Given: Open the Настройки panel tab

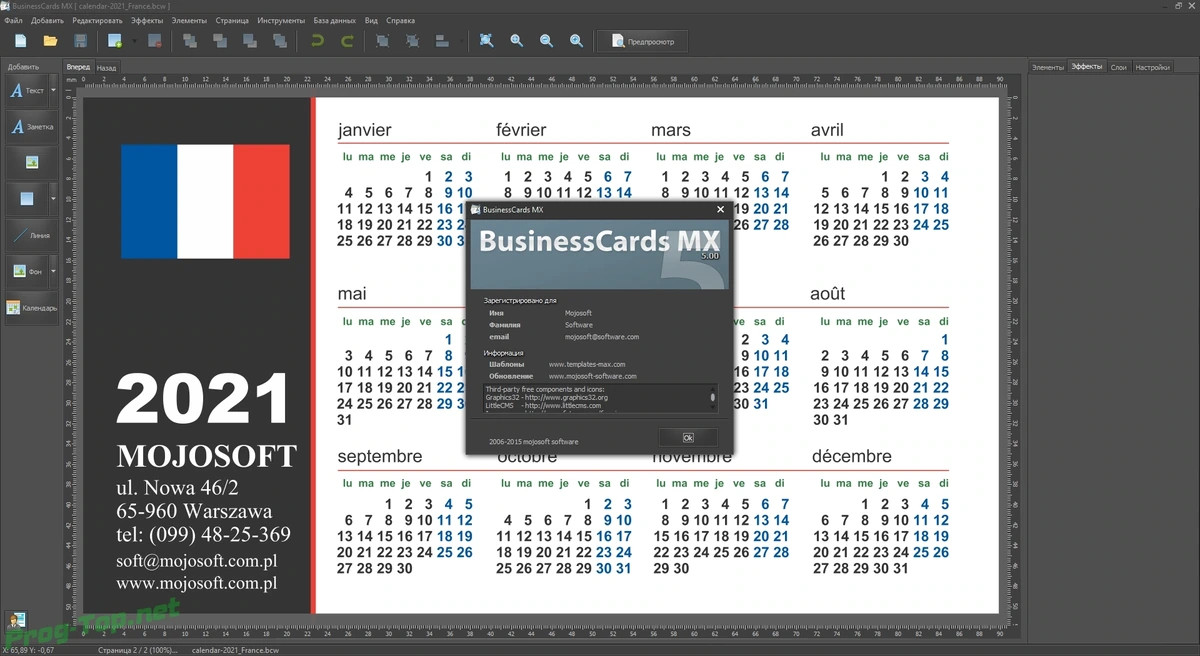Looking at the screenshot, I should [1152, 67].
